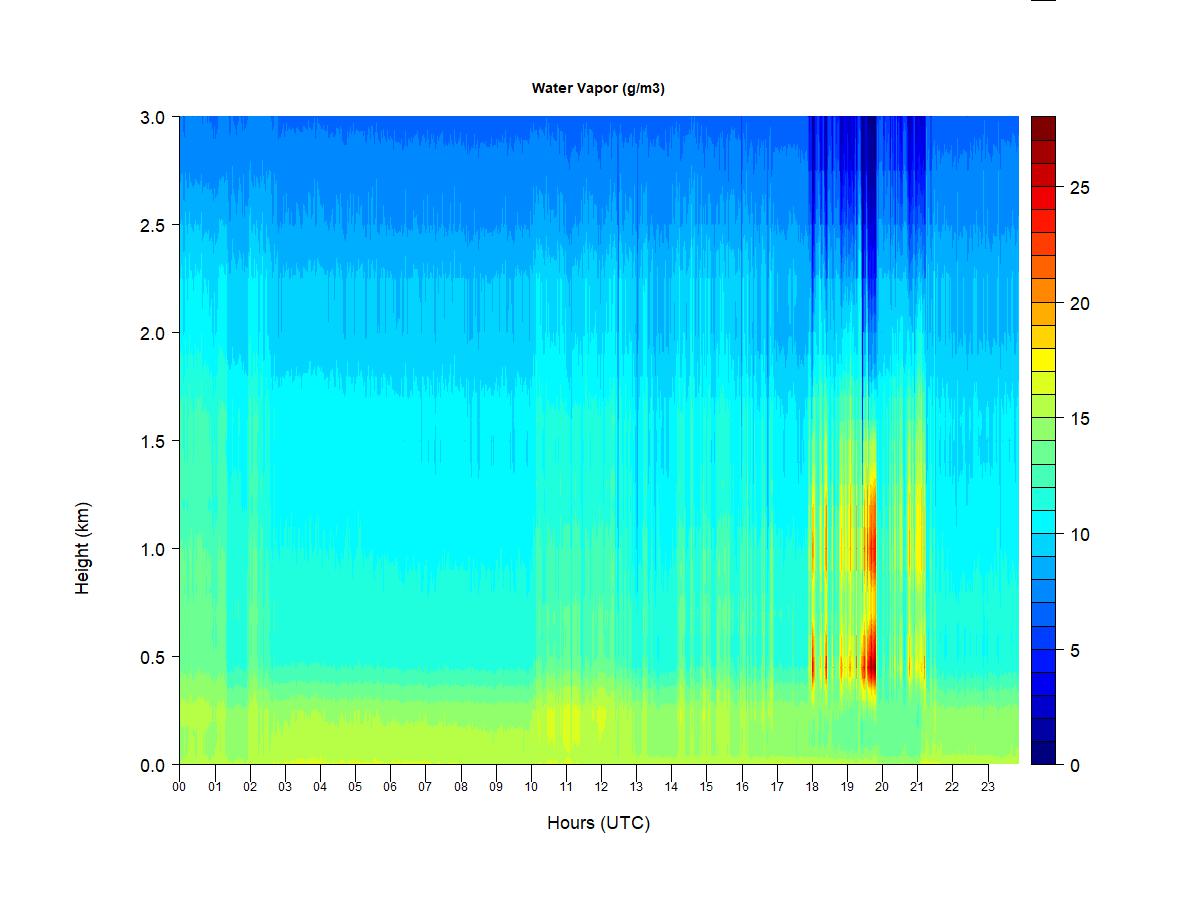Select the hour tick label "10"
Viewport: 1200px width, 900px height.
click(530, 786)
